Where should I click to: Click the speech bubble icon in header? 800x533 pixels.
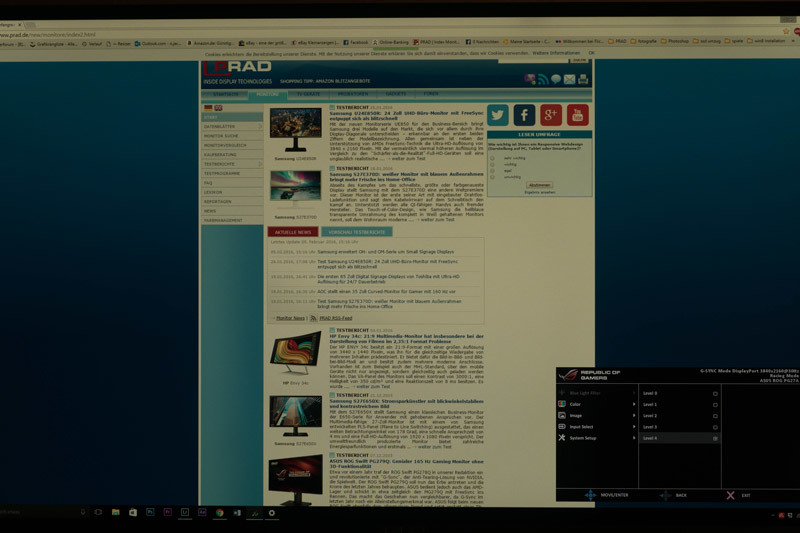pos(556,79)
